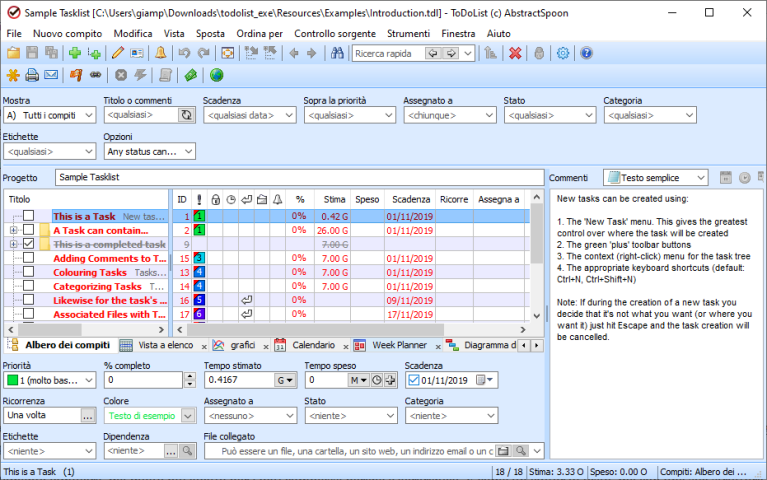Click the maximize tasklist view icon

point(227,53)
